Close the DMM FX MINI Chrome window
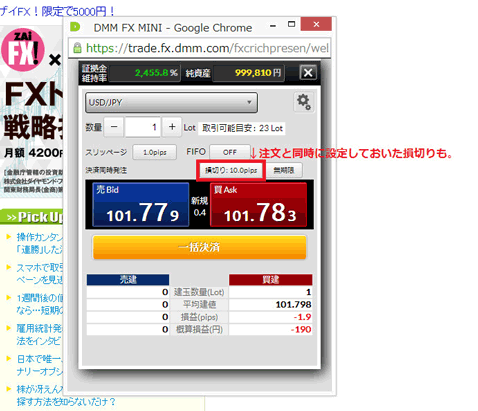478x411 pixels. point(316,24)
